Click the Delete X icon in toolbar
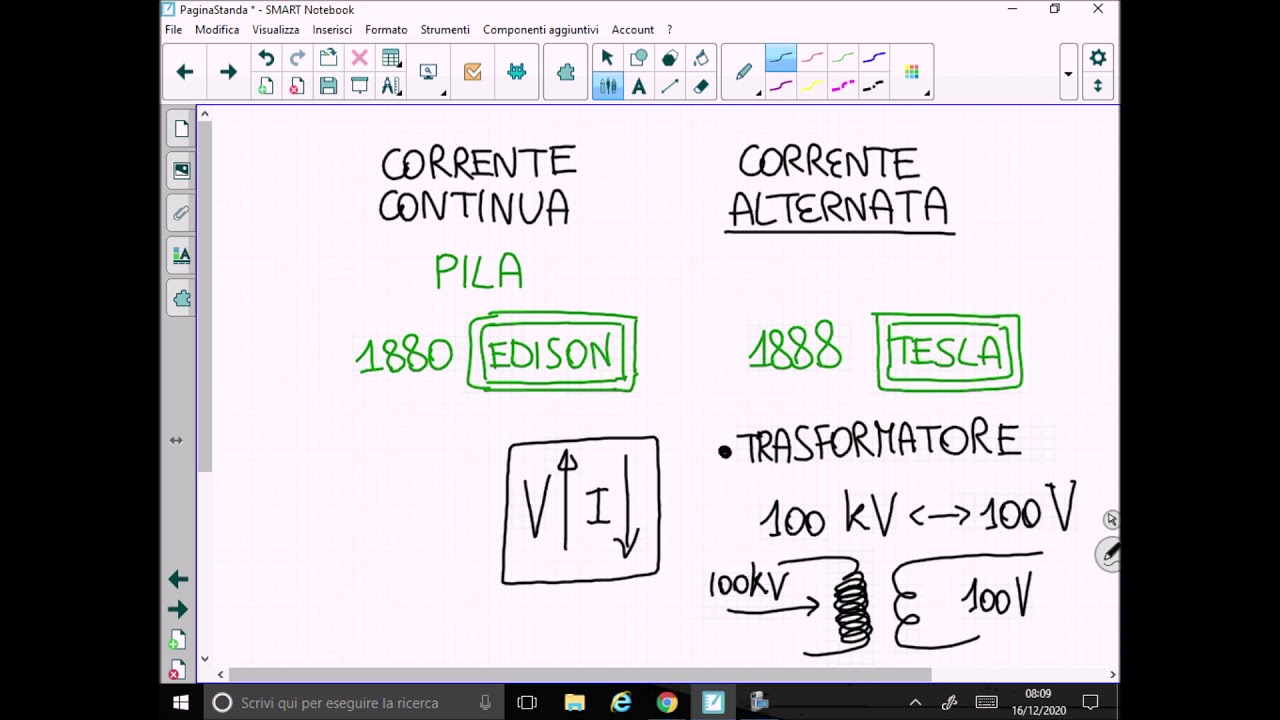 (359, 58)
